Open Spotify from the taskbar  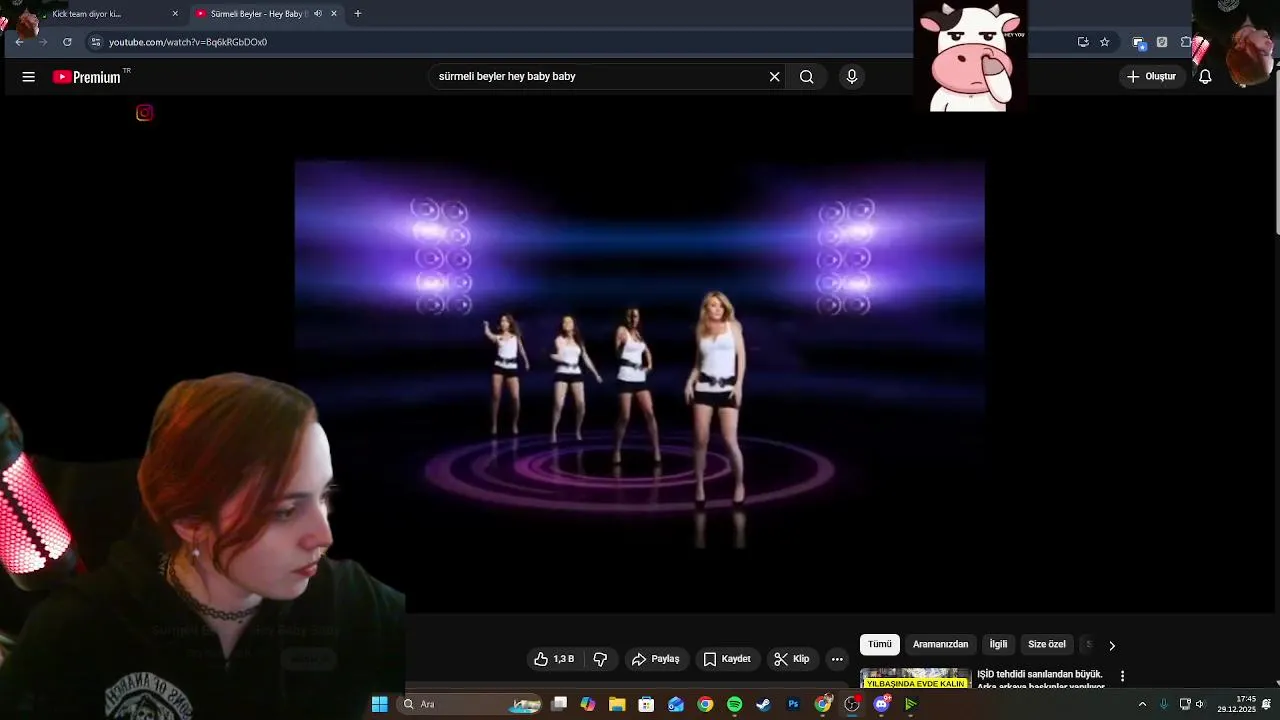click(734, 705)
